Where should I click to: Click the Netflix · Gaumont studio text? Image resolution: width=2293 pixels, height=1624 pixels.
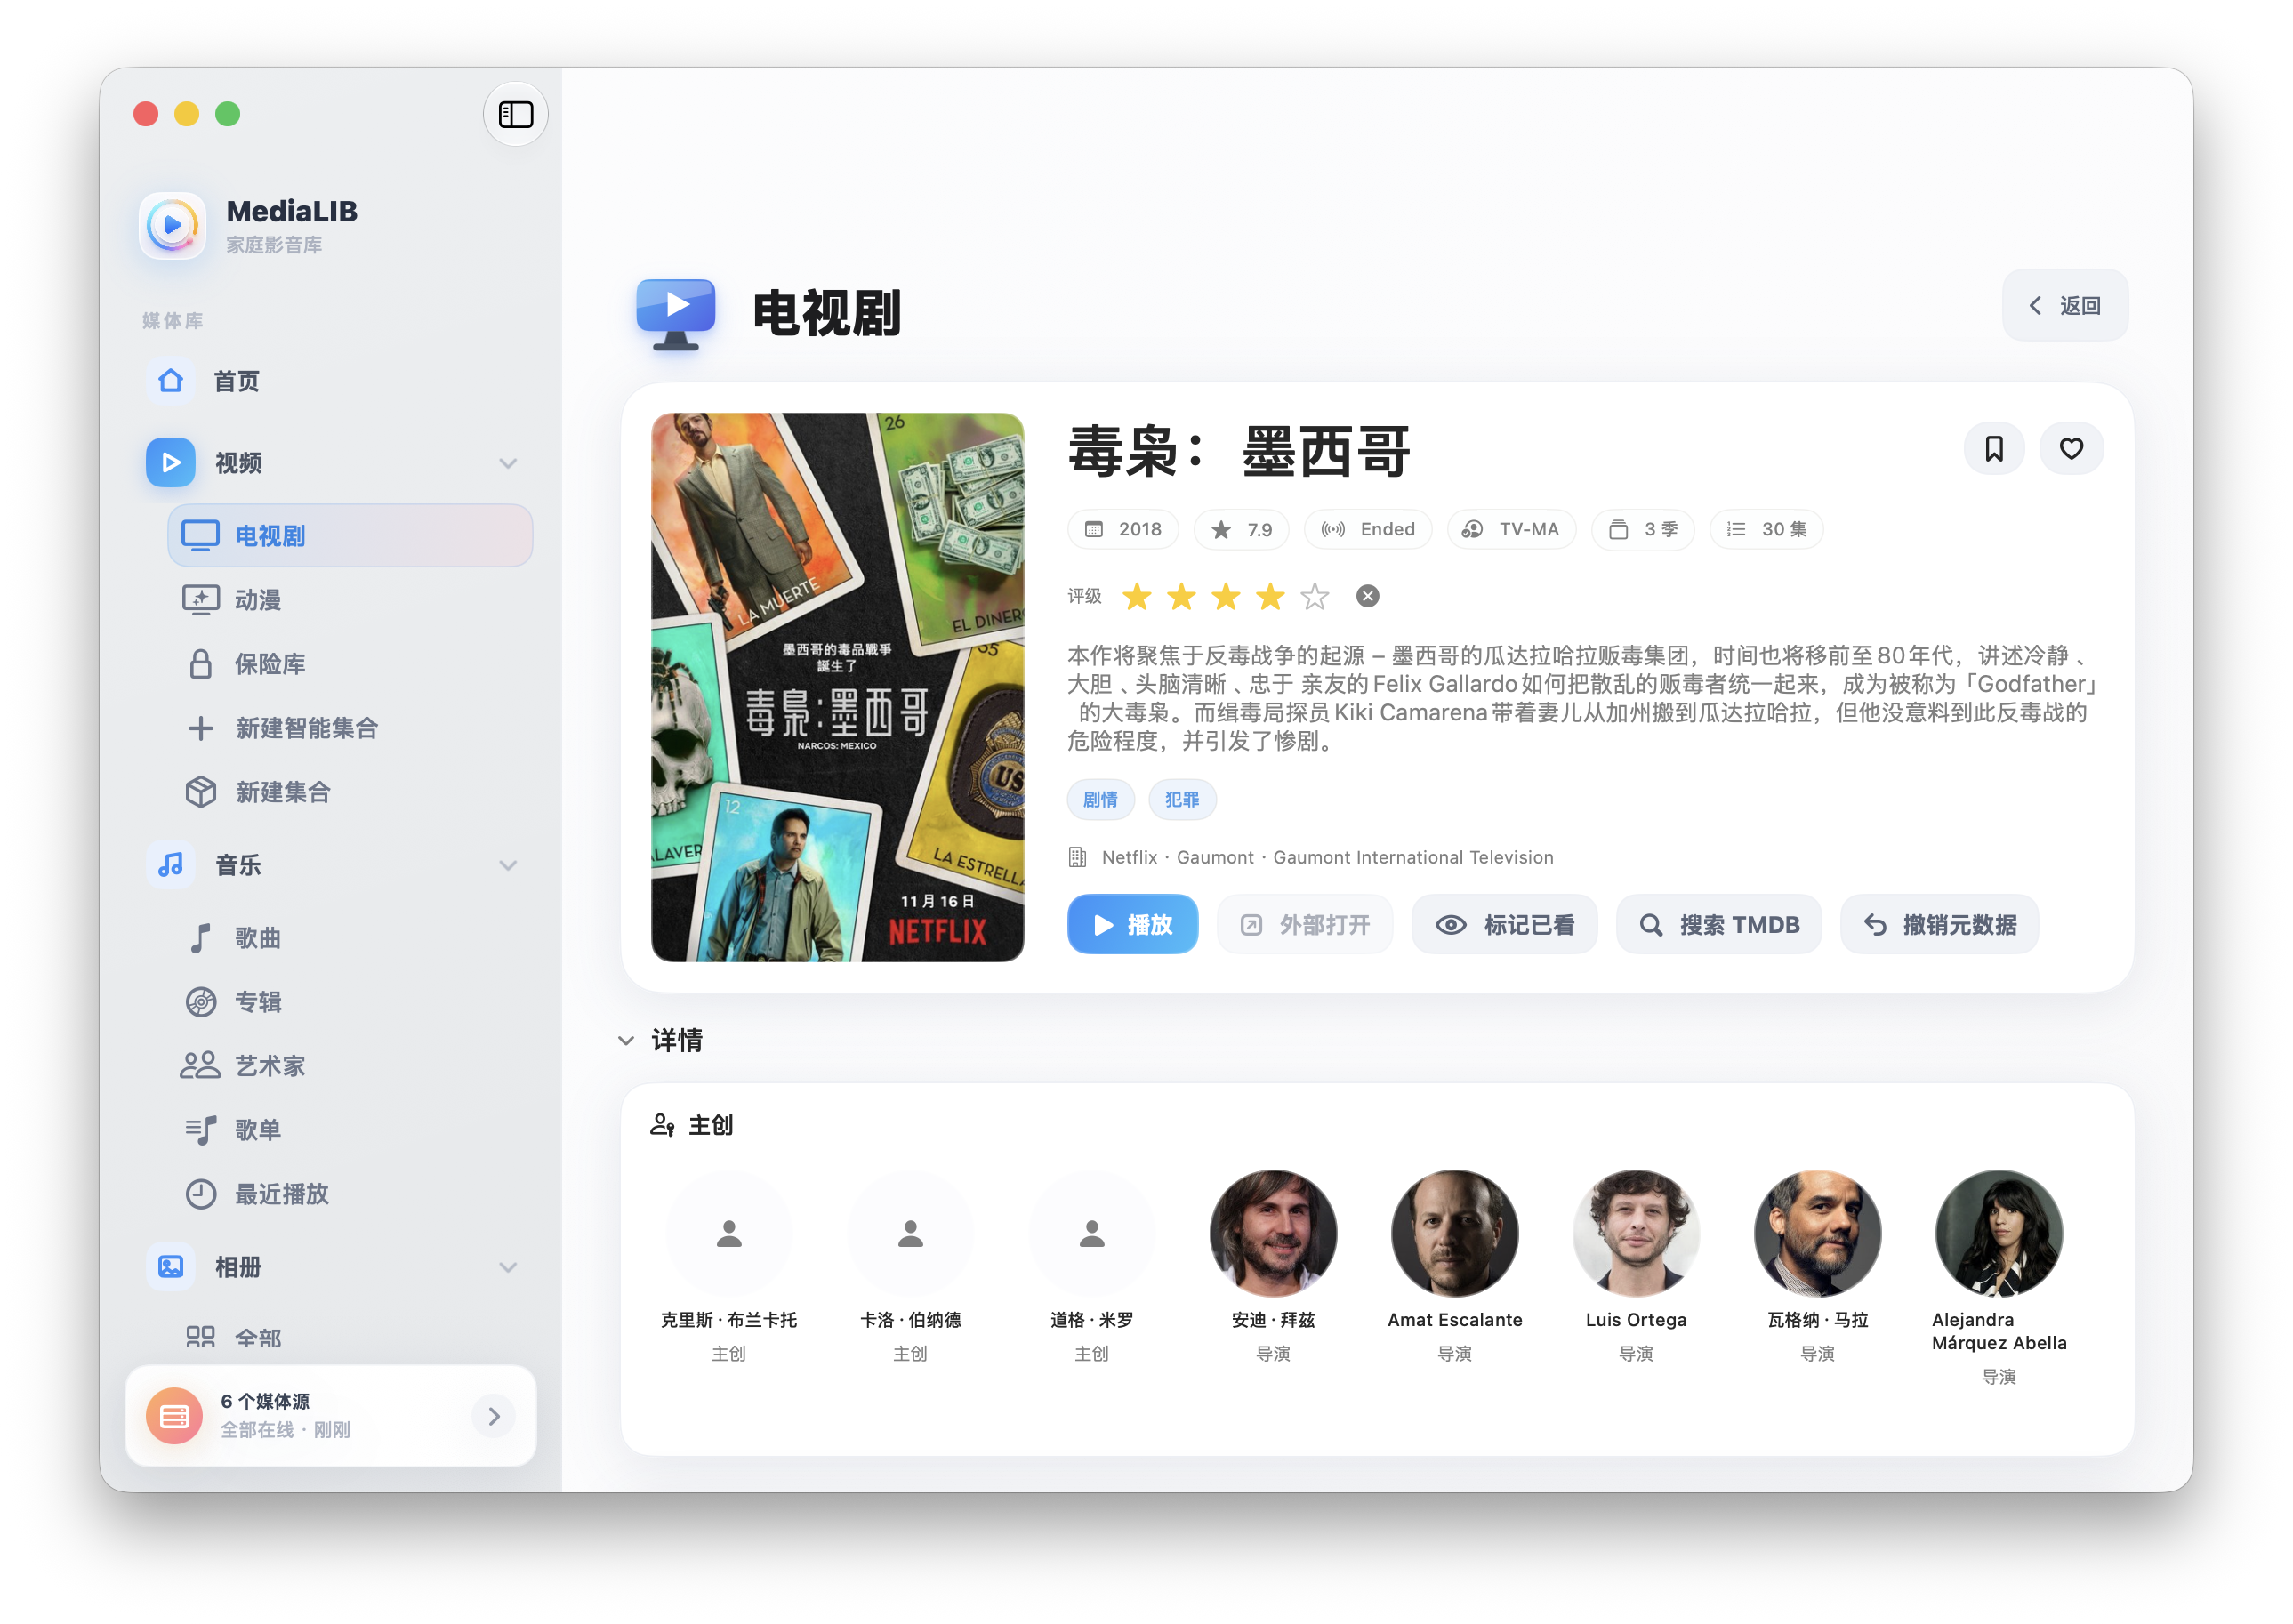click(1328, 858)
